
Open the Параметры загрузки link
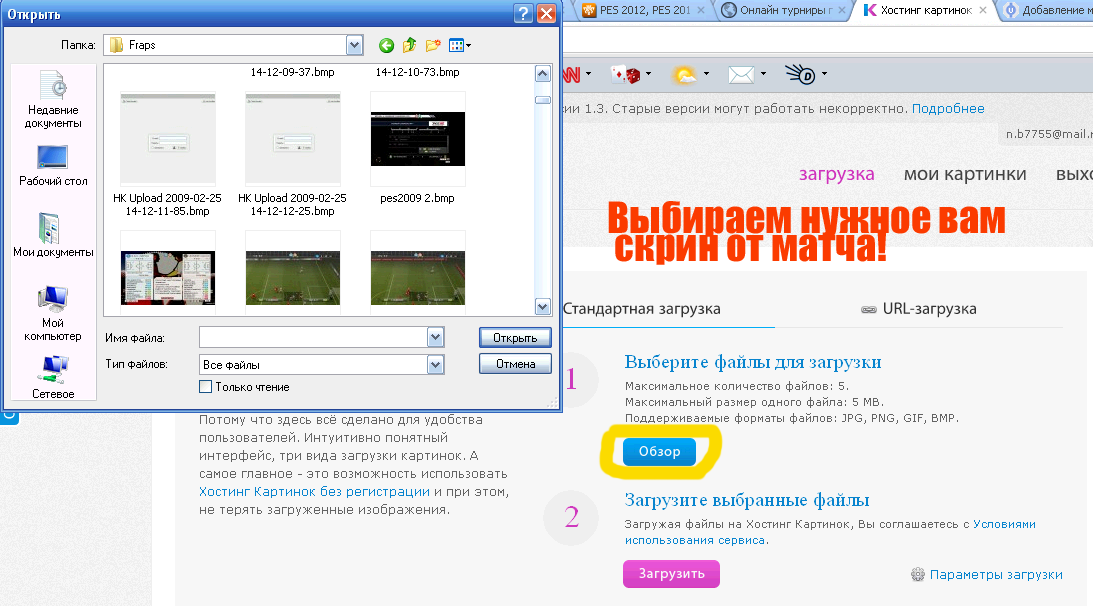[996, 575]
